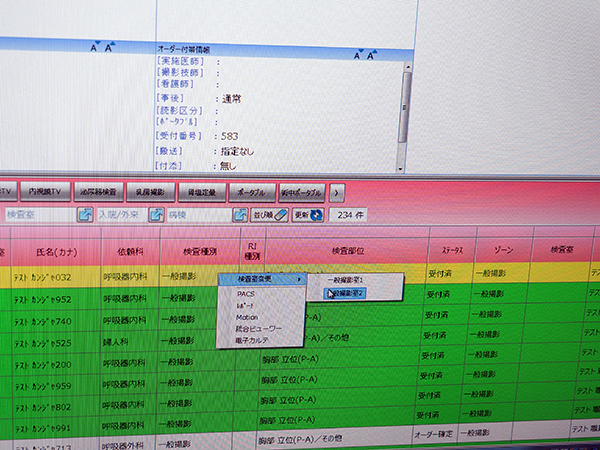The image size is (600, 450).
Task: Increase font size in the left panel
Action: (108, 47)
